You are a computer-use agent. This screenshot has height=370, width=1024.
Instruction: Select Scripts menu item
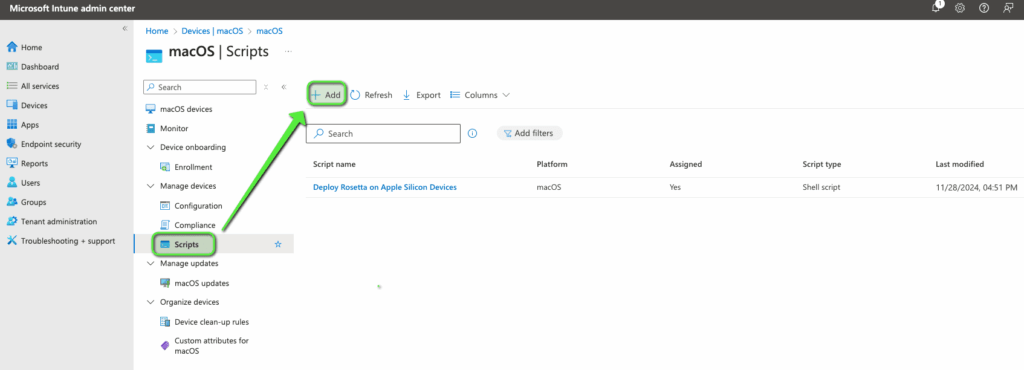tap(185, 244)
